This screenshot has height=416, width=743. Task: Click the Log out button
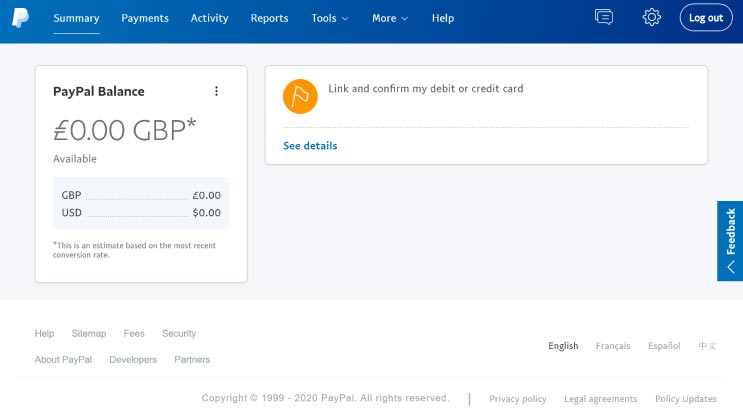[x=706, y=18]
